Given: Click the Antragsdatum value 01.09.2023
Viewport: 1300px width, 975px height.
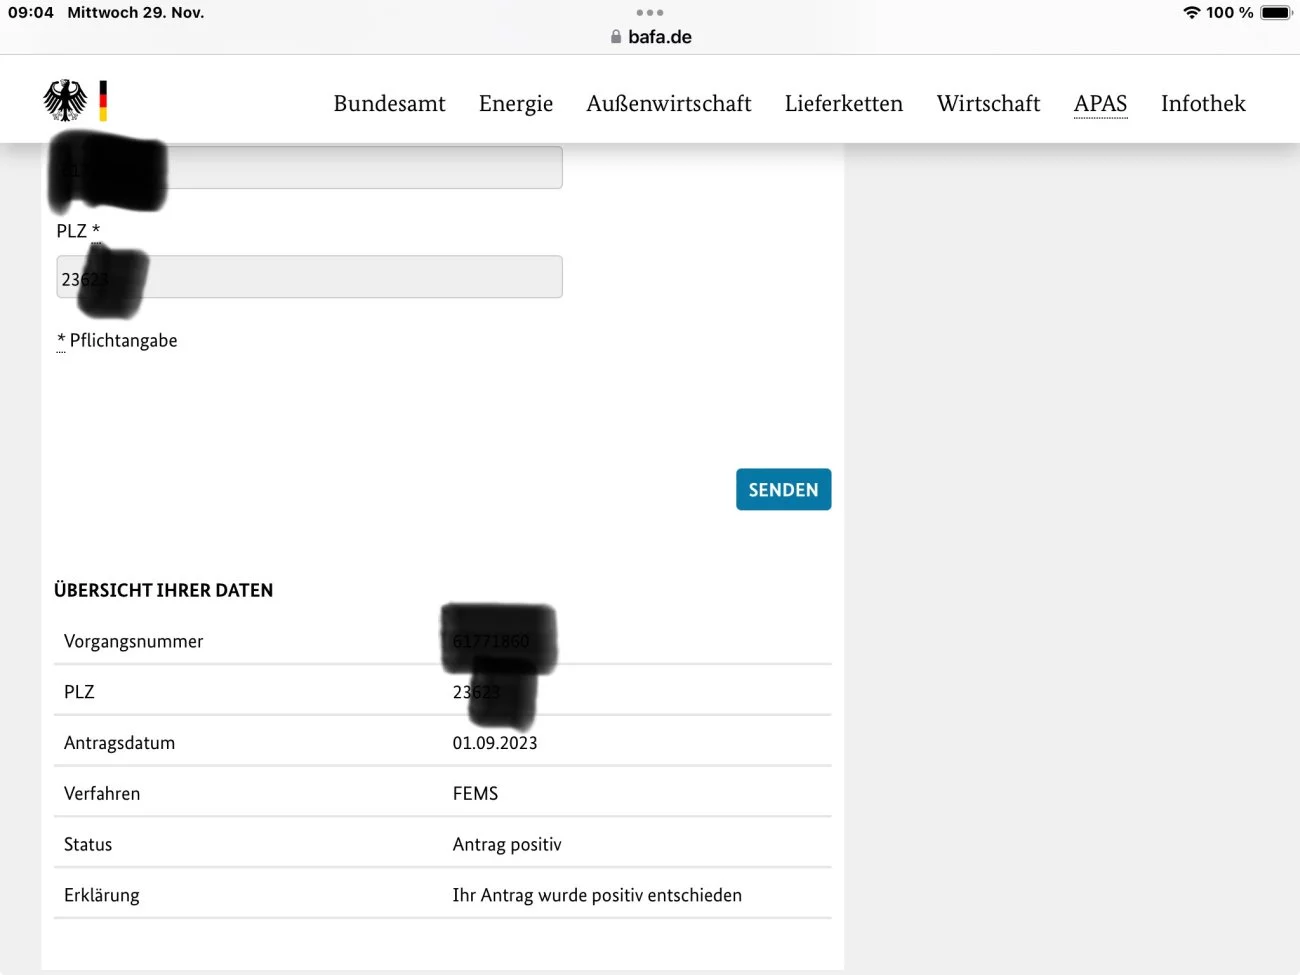Looking at the screenshot, I should pyautogui.click(x=495, y=743).
